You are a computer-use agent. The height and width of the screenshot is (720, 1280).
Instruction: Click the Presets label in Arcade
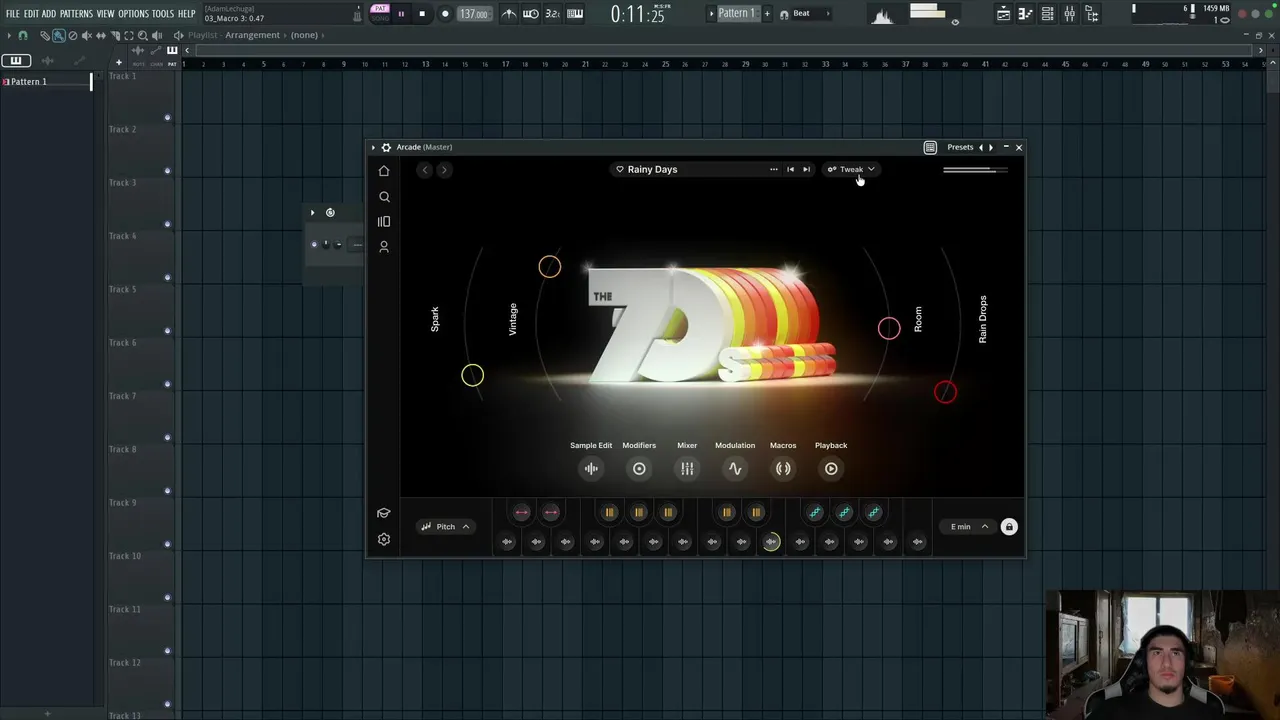(x=960, y=147)
